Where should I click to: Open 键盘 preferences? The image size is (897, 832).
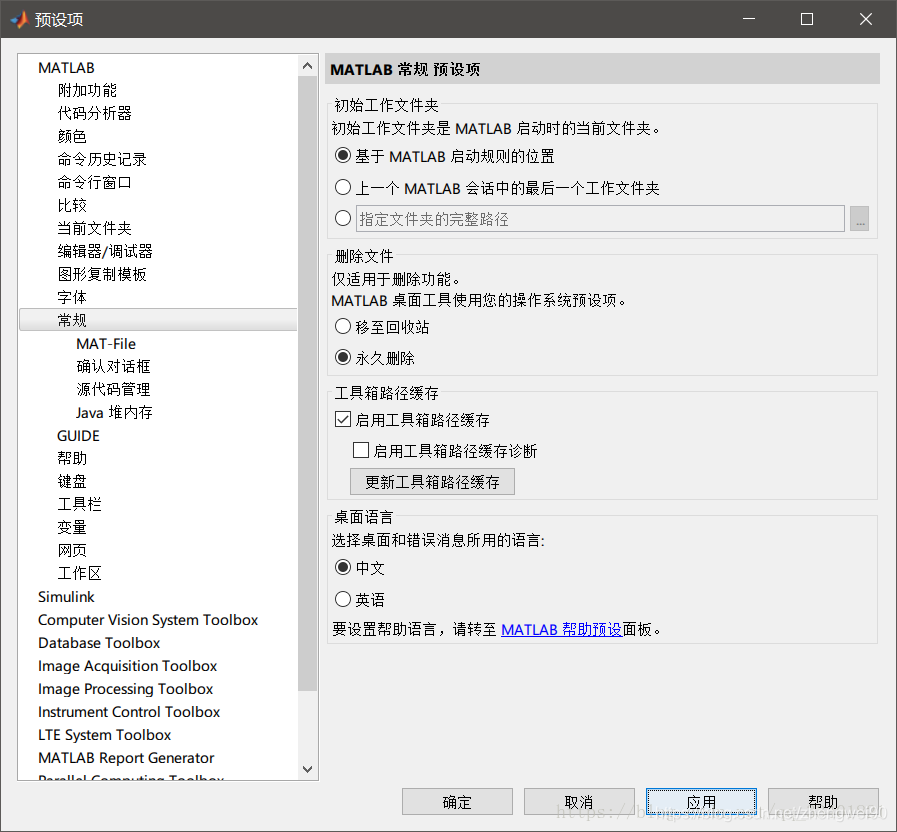72,481
